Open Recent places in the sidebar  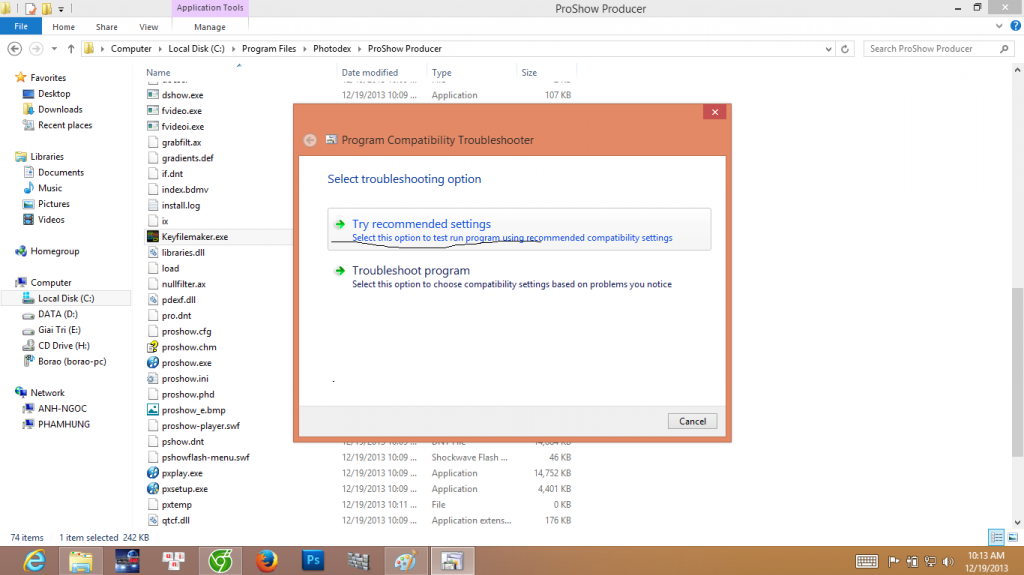(65, 125)
